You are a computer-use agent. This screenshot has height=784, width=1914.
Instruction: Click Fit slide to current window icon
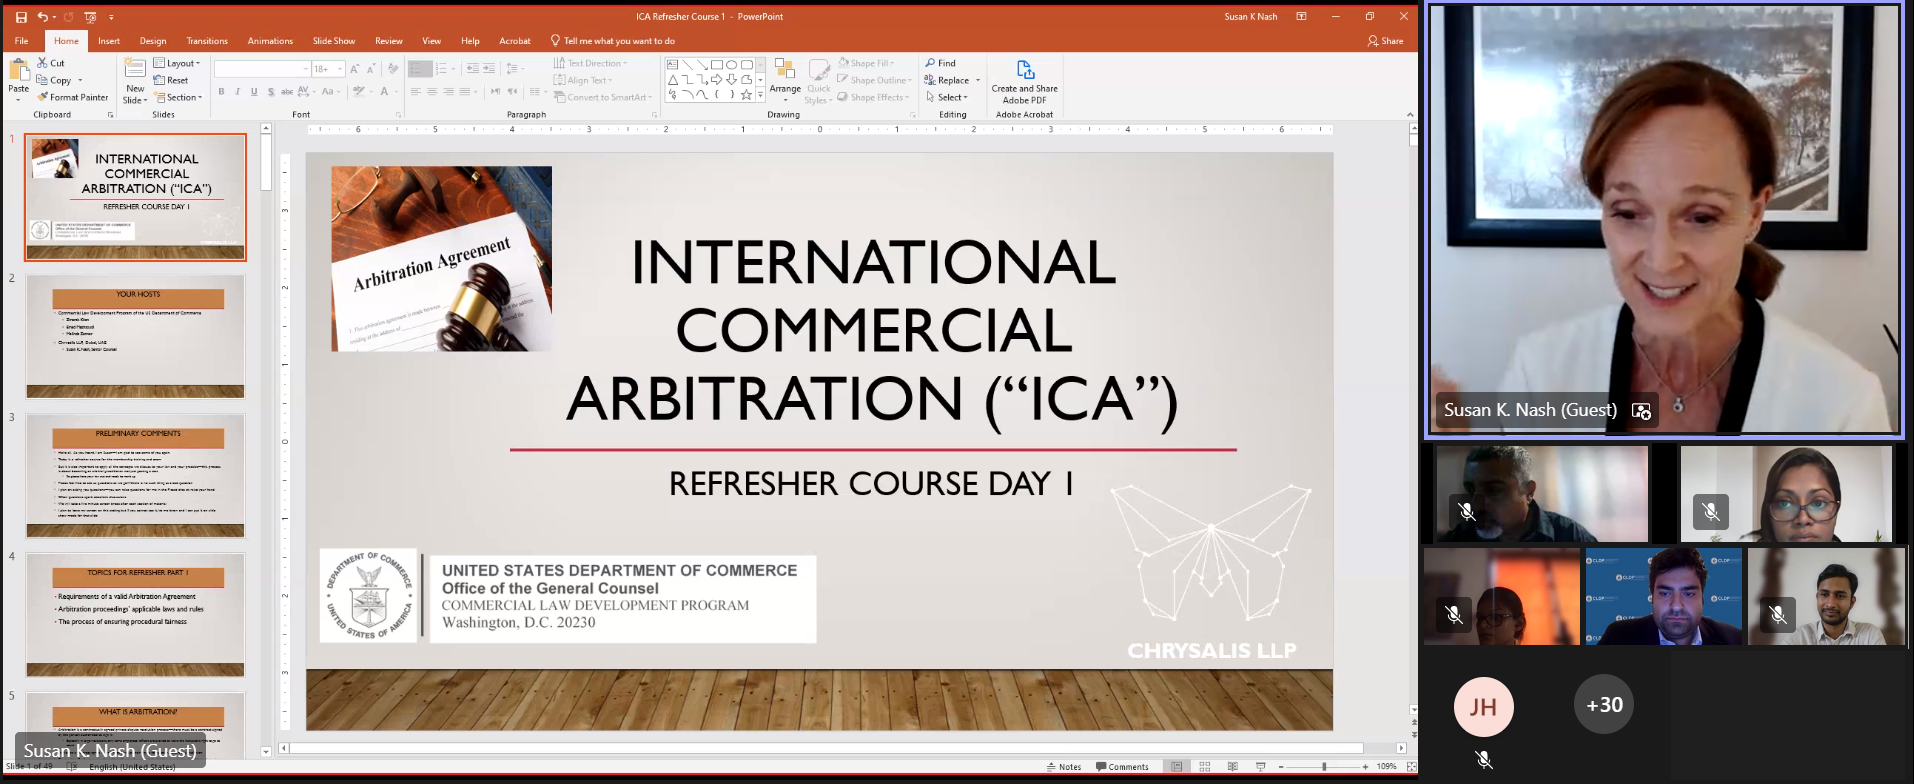pos(1411,767)
